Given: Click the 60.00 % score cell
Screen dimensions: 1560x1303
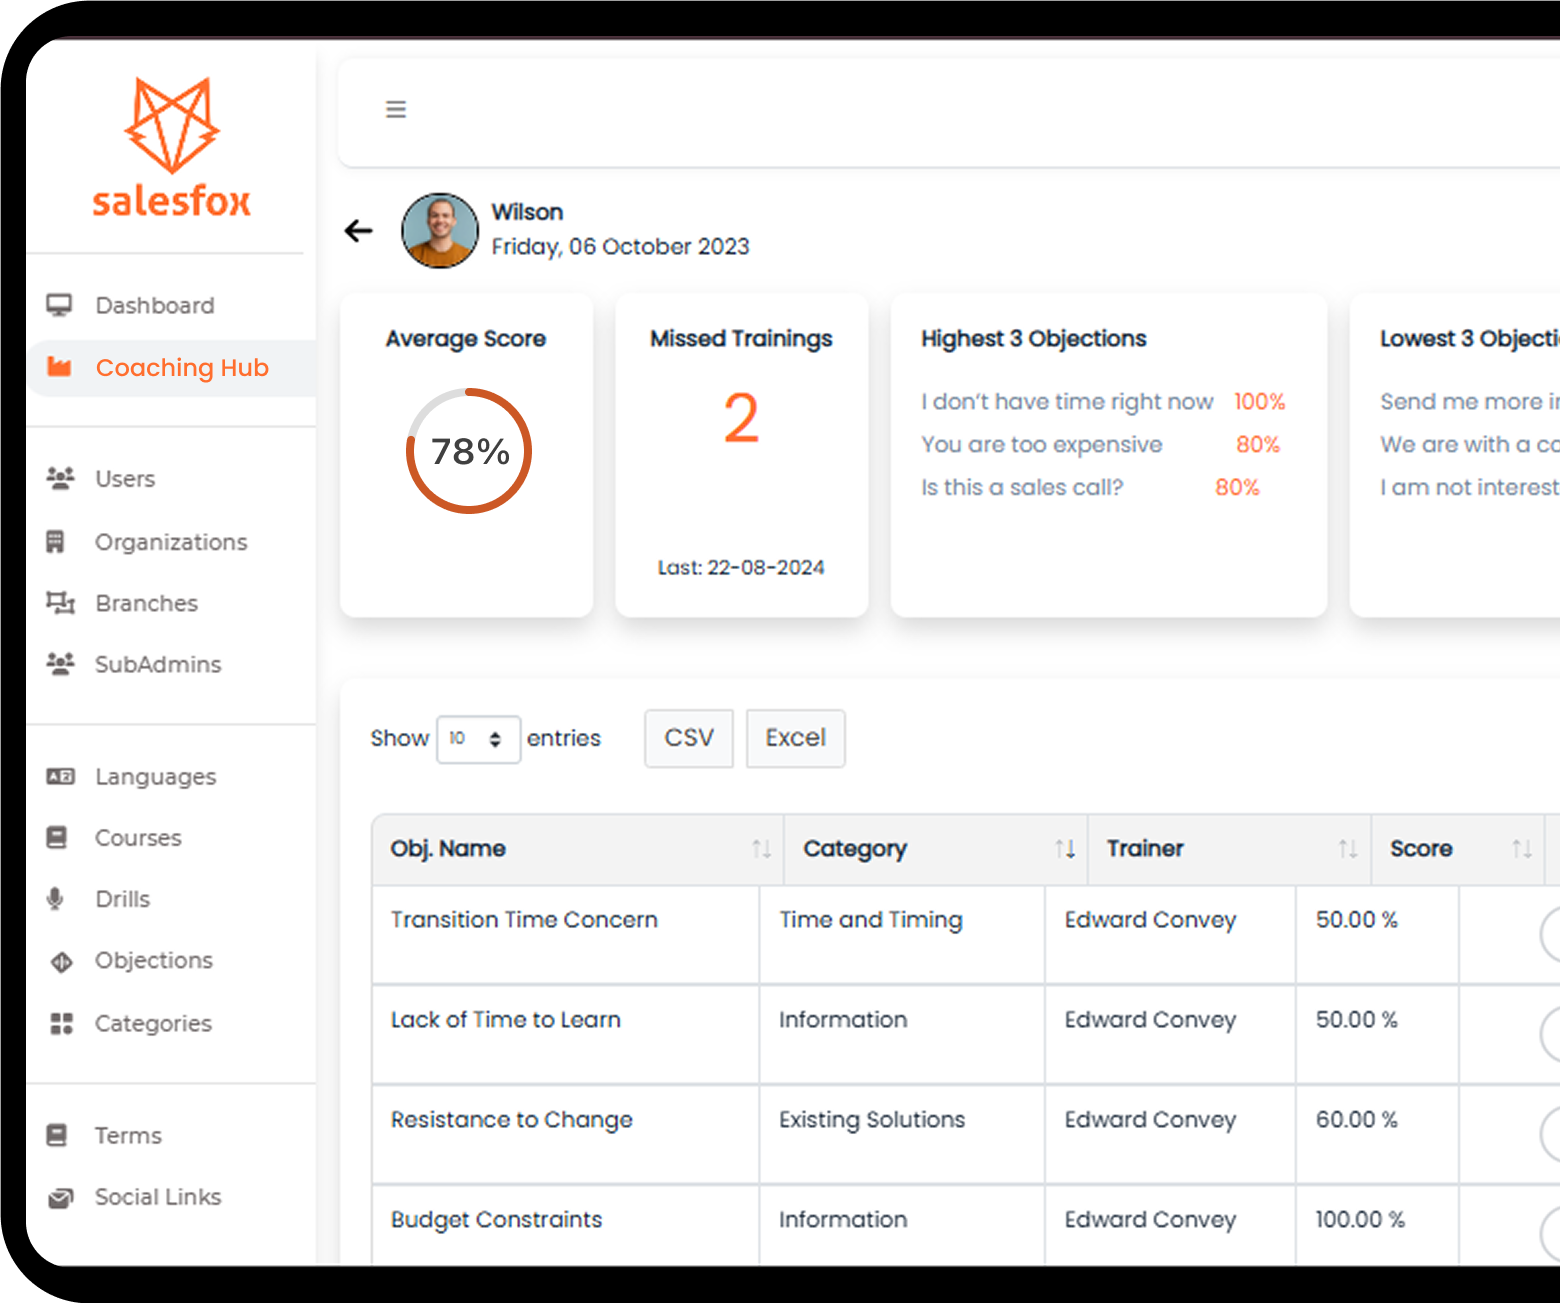Looking at the screenshot, I should point(1357,1119).
